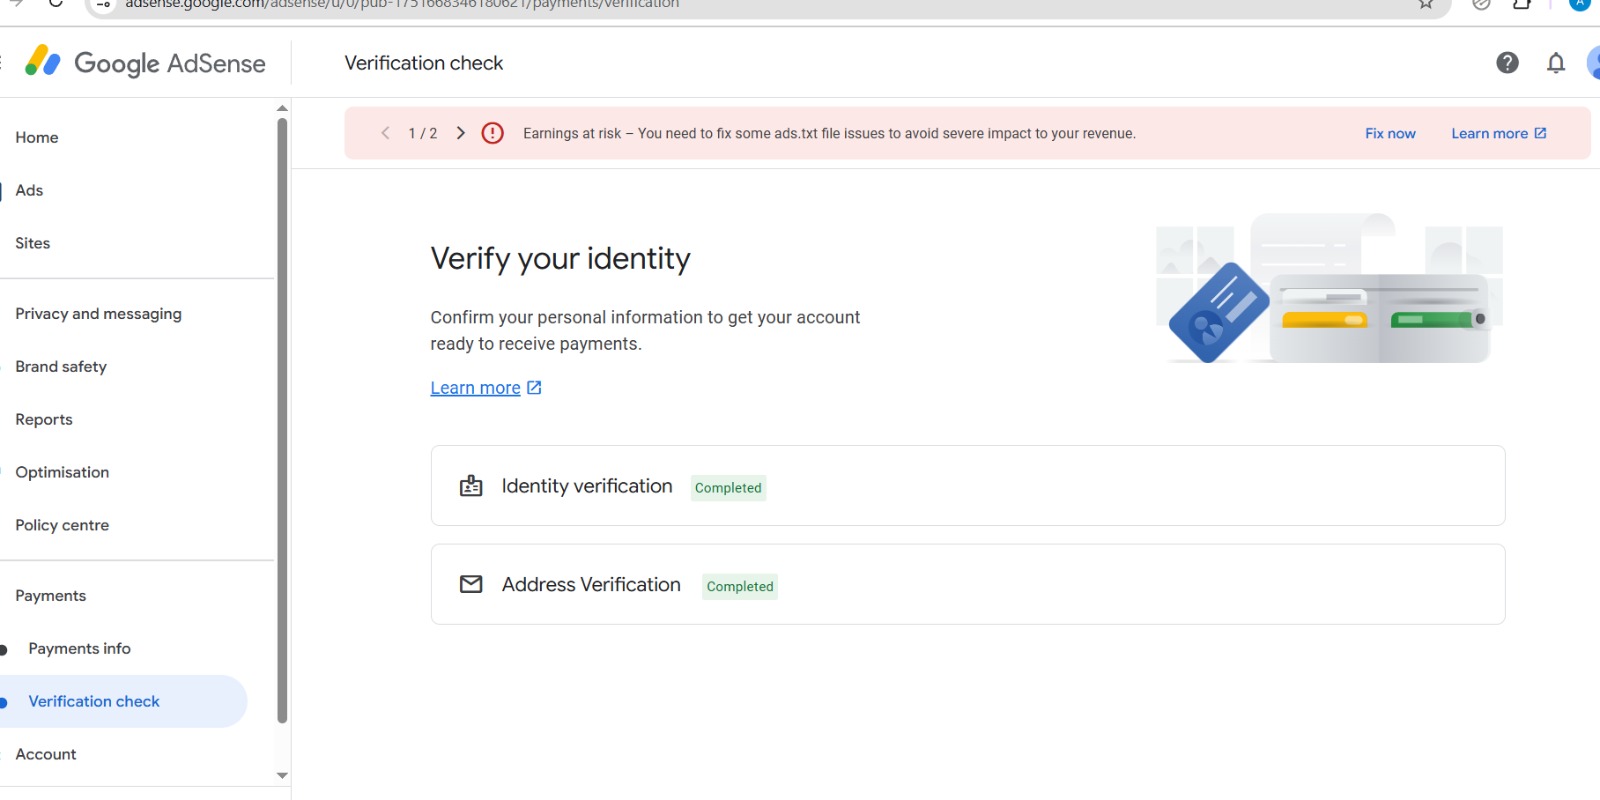Expand the Address Verification card

(x=967, y=584)
